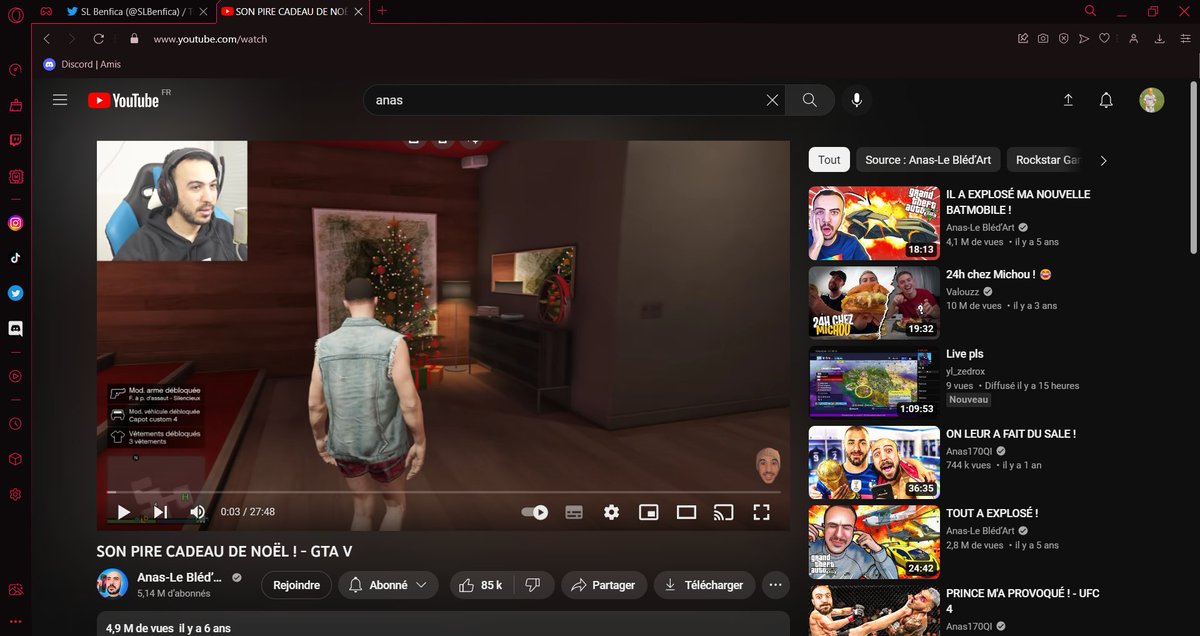Open the video quality settings gear

tap(611, 512)
